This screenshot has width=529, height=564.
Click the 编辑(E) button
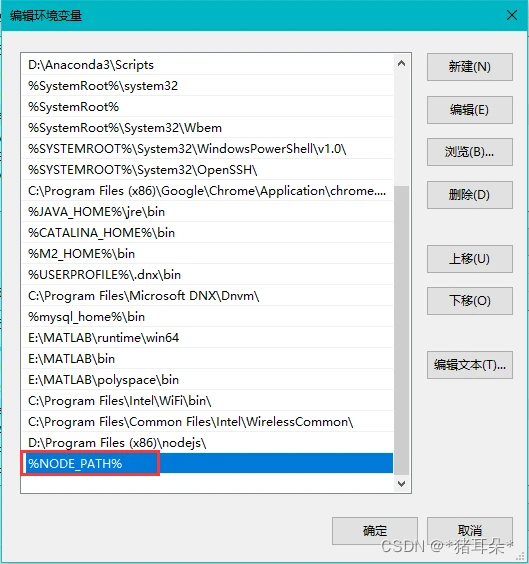point(470,110)
